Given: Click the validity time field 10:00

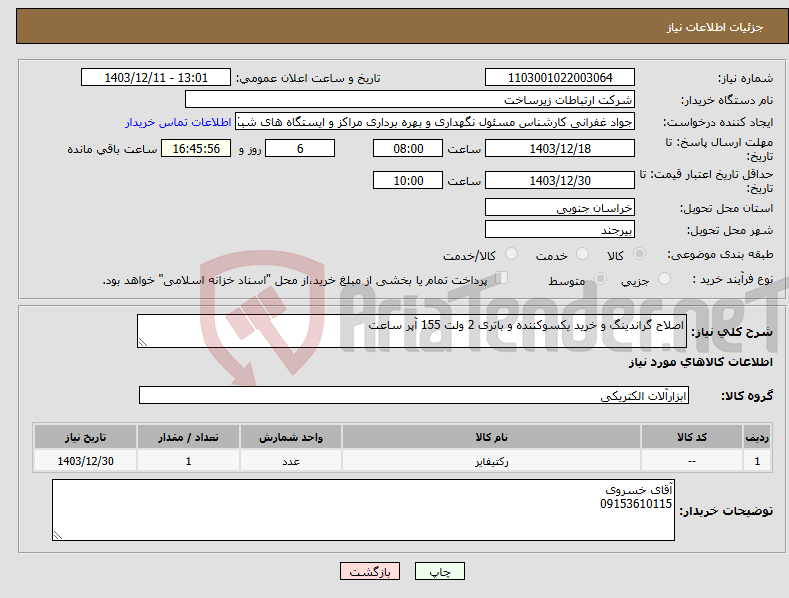Looking at the screenshot, I should click(408, 180).
